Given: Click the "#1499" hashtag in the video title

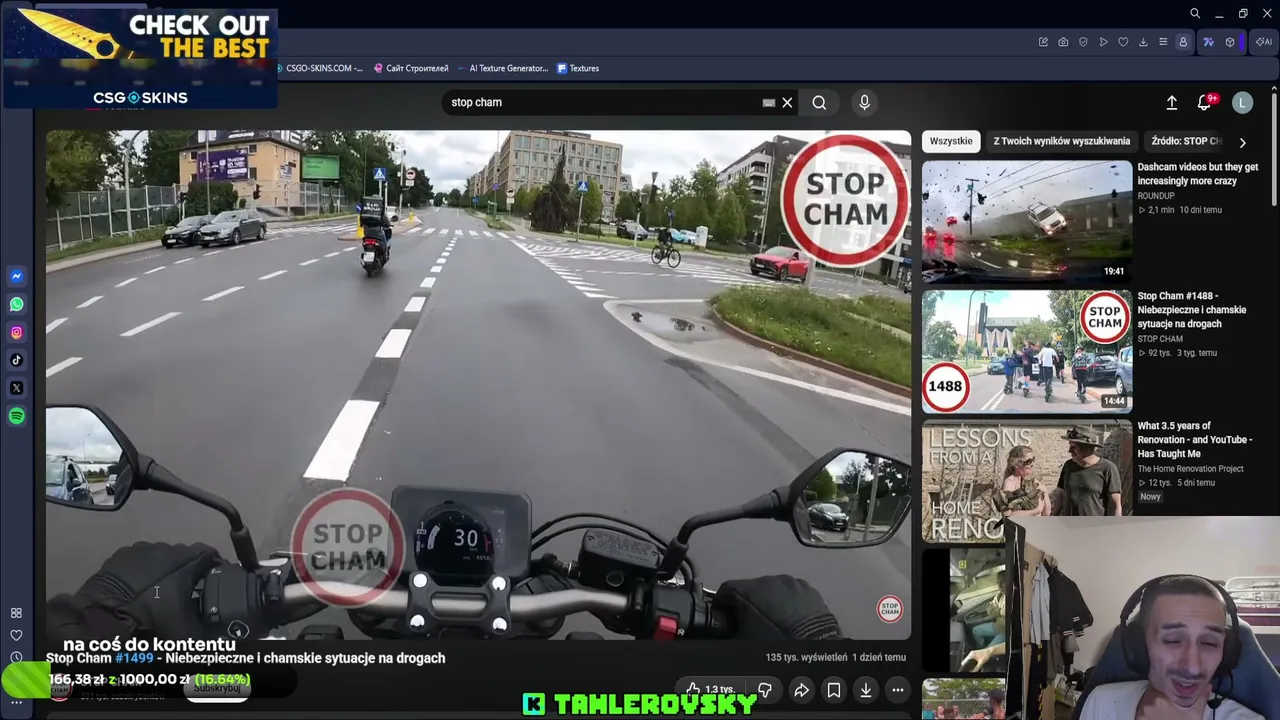Looking at the screenshot, I should pyautogui.click(x=134, y=658).
